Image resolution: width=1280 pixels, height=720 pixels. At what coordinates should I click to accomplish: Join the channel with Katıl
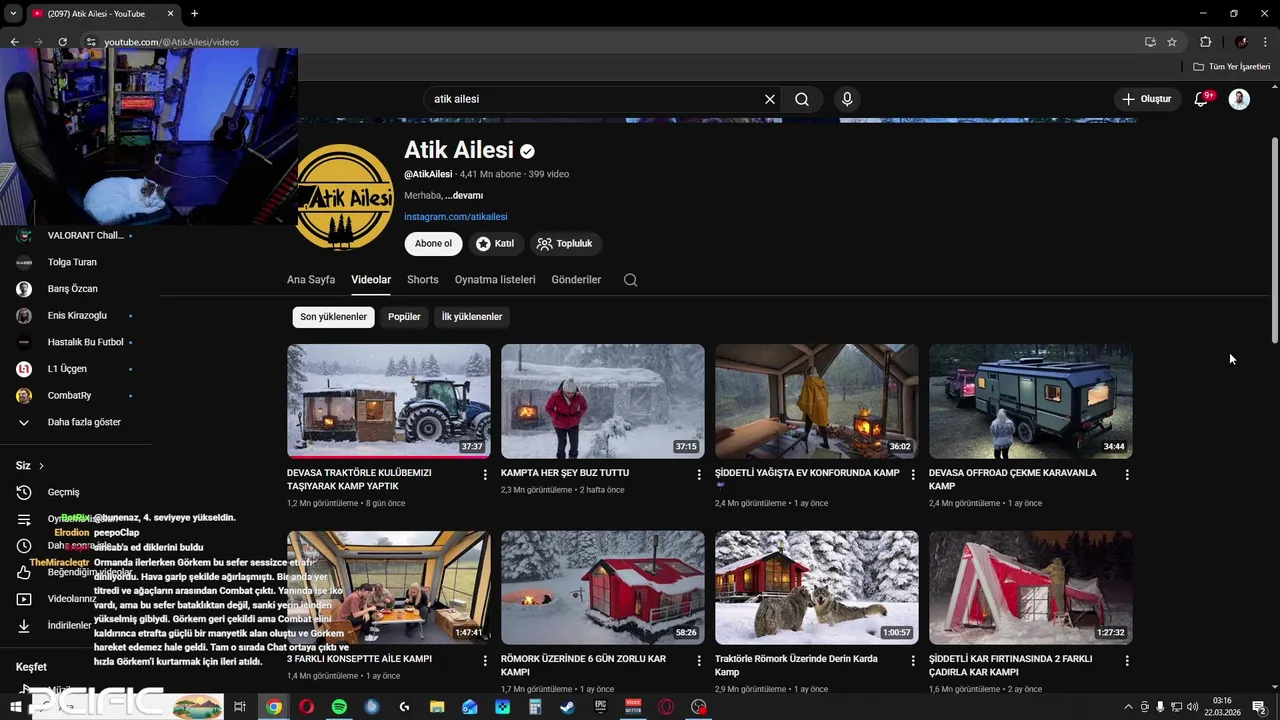(x=495, y=243)
